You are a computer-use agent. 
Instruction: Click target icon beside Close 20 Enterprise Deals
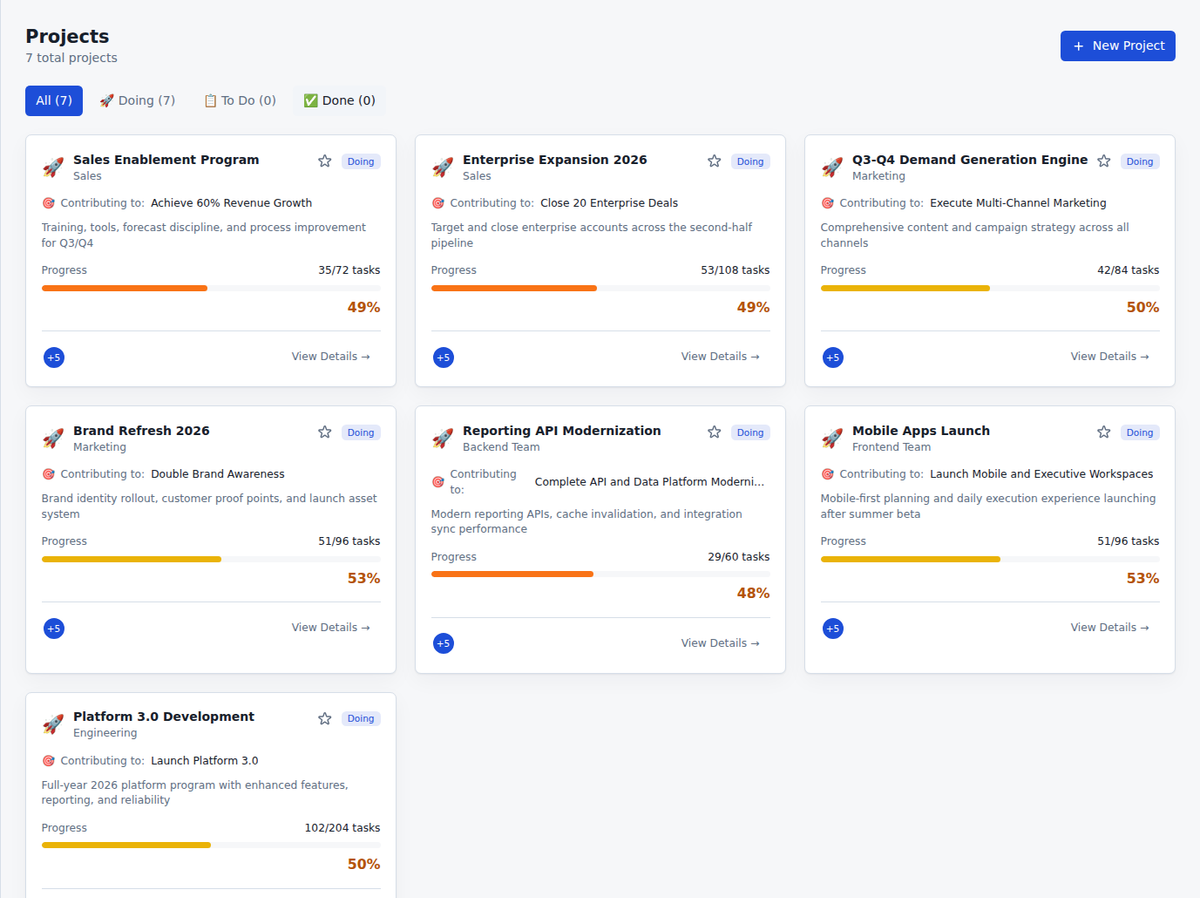(x=437, y=203)
